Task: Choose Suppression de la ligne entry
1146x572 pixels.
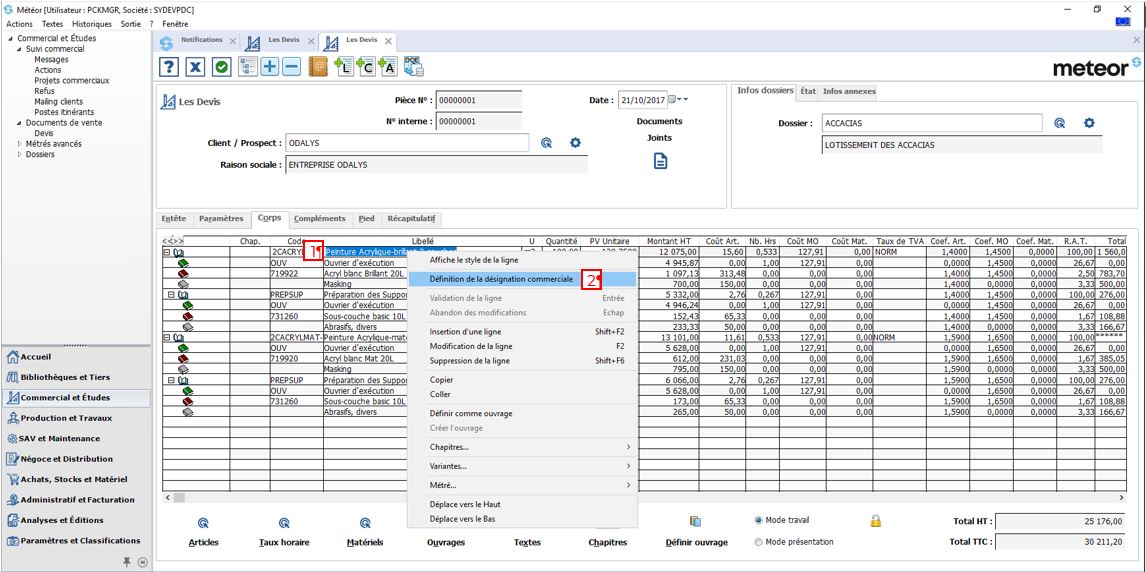Action: 523,361
